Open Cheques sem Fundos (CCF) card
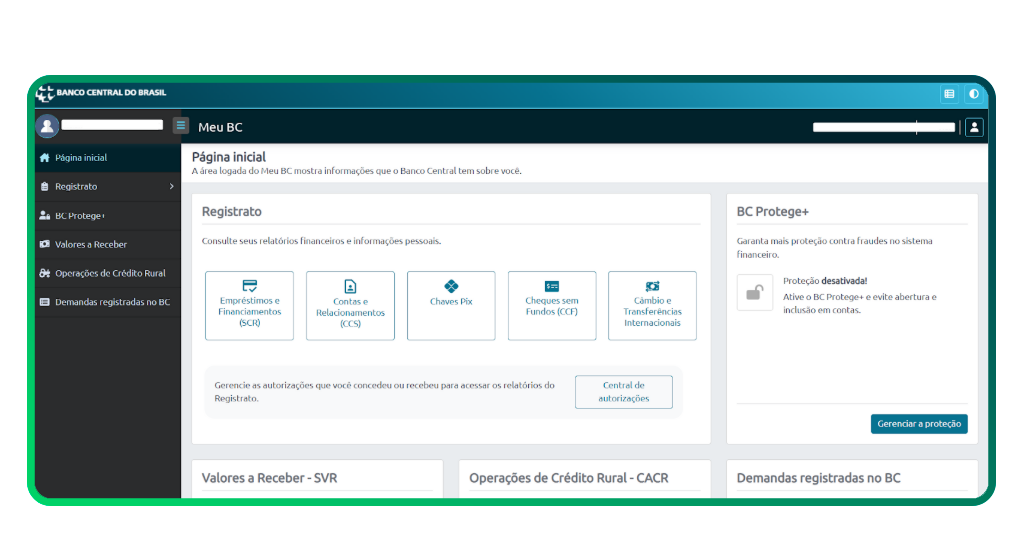Image resolution: width=1024 pixels, height=536 pixels. 552,306
